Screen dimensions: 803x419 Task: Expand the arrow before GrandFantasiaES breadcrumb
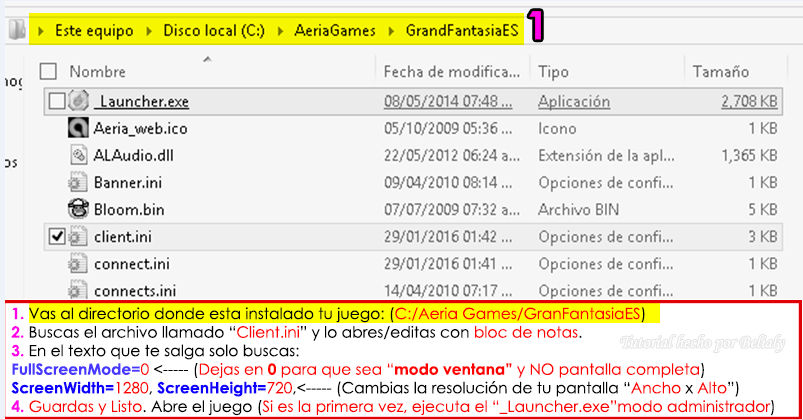(391, 31)
